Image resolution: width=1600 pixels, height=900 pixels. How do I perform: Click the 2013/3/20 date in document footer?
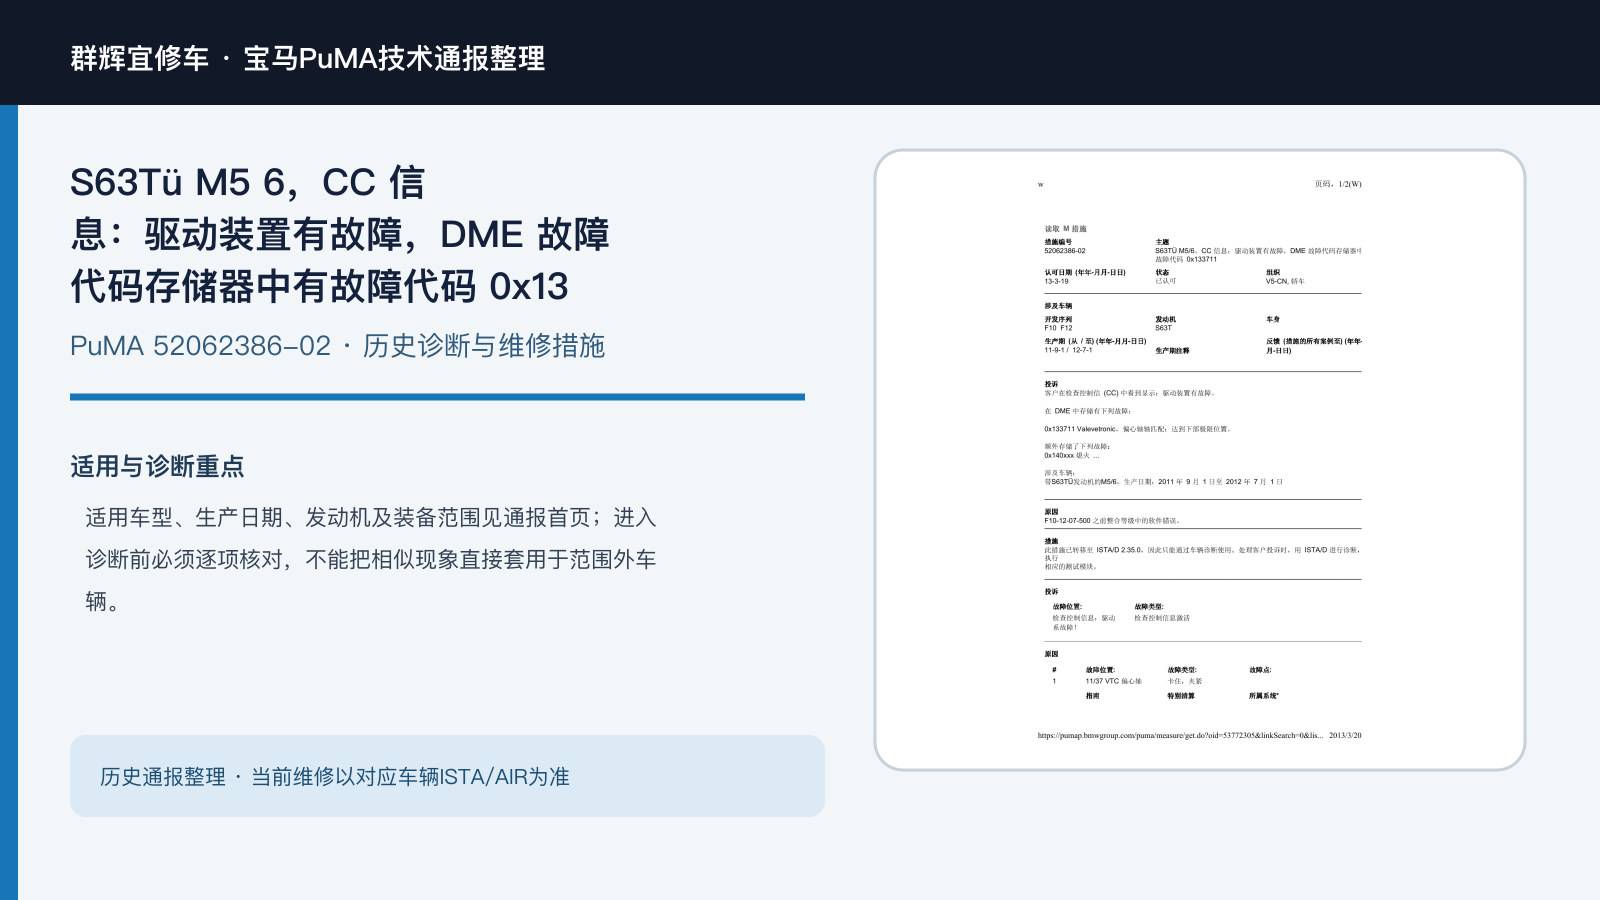(x=1345, y=735)
